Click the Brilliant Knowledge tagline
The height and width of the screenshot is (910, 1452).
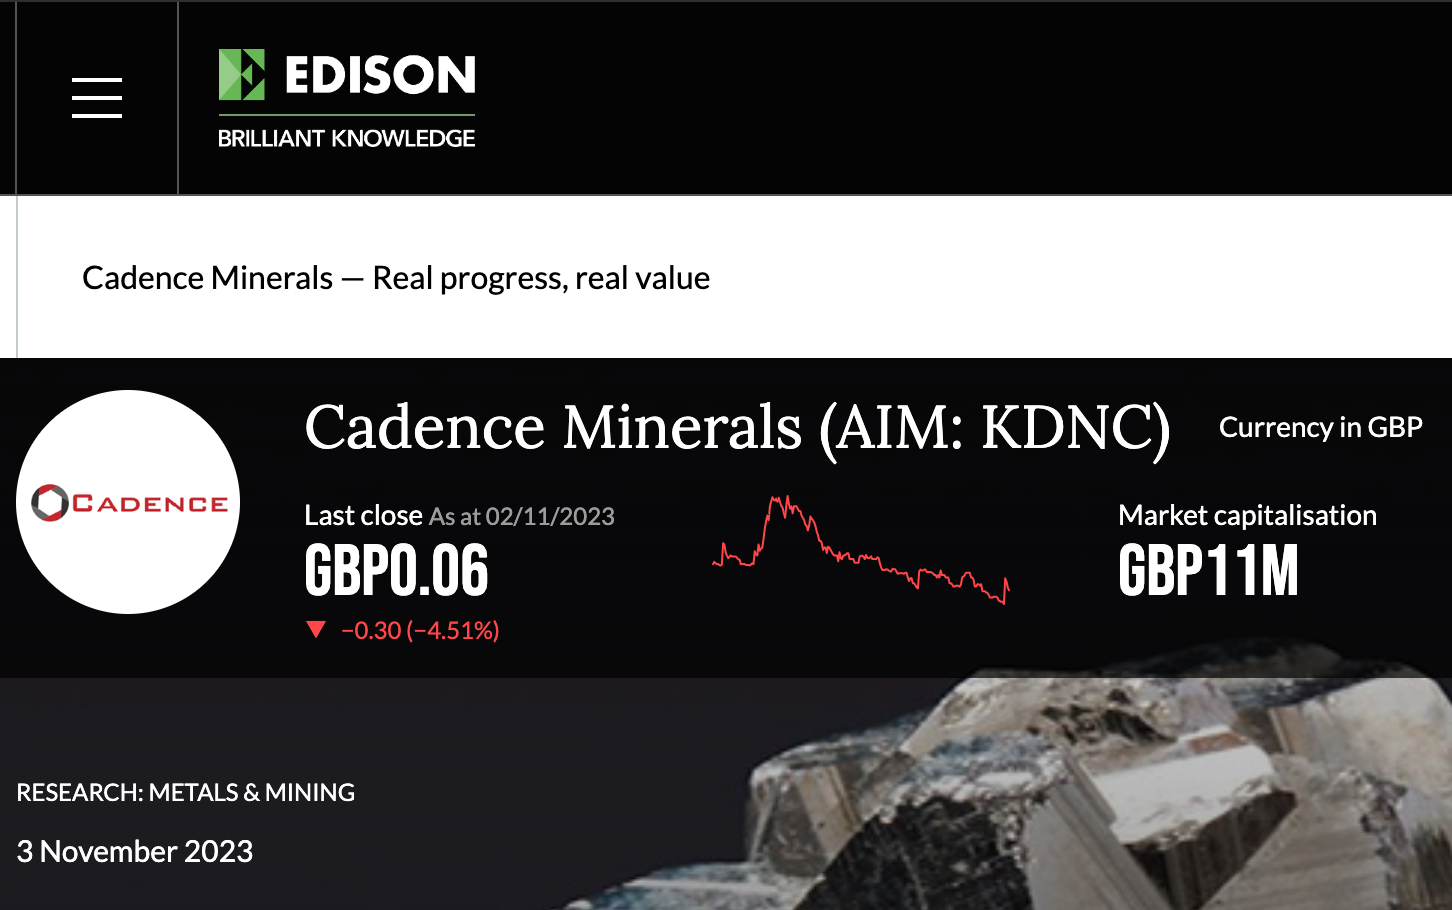[346, 139]
